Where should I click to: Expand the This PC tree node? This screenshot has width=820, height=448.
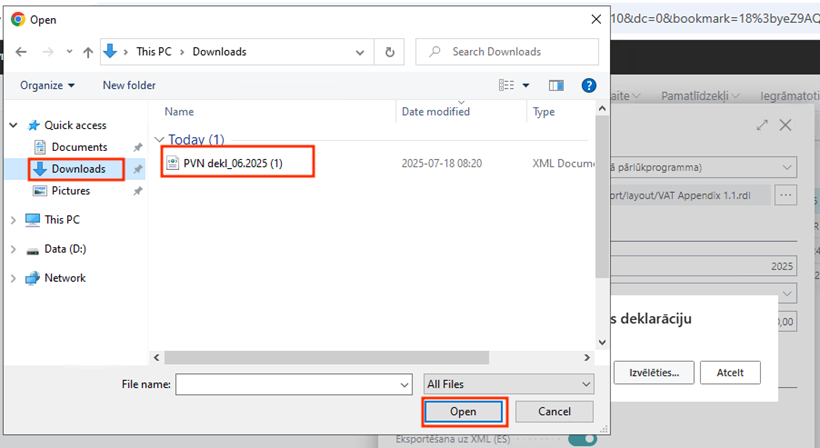click(13, 220)
